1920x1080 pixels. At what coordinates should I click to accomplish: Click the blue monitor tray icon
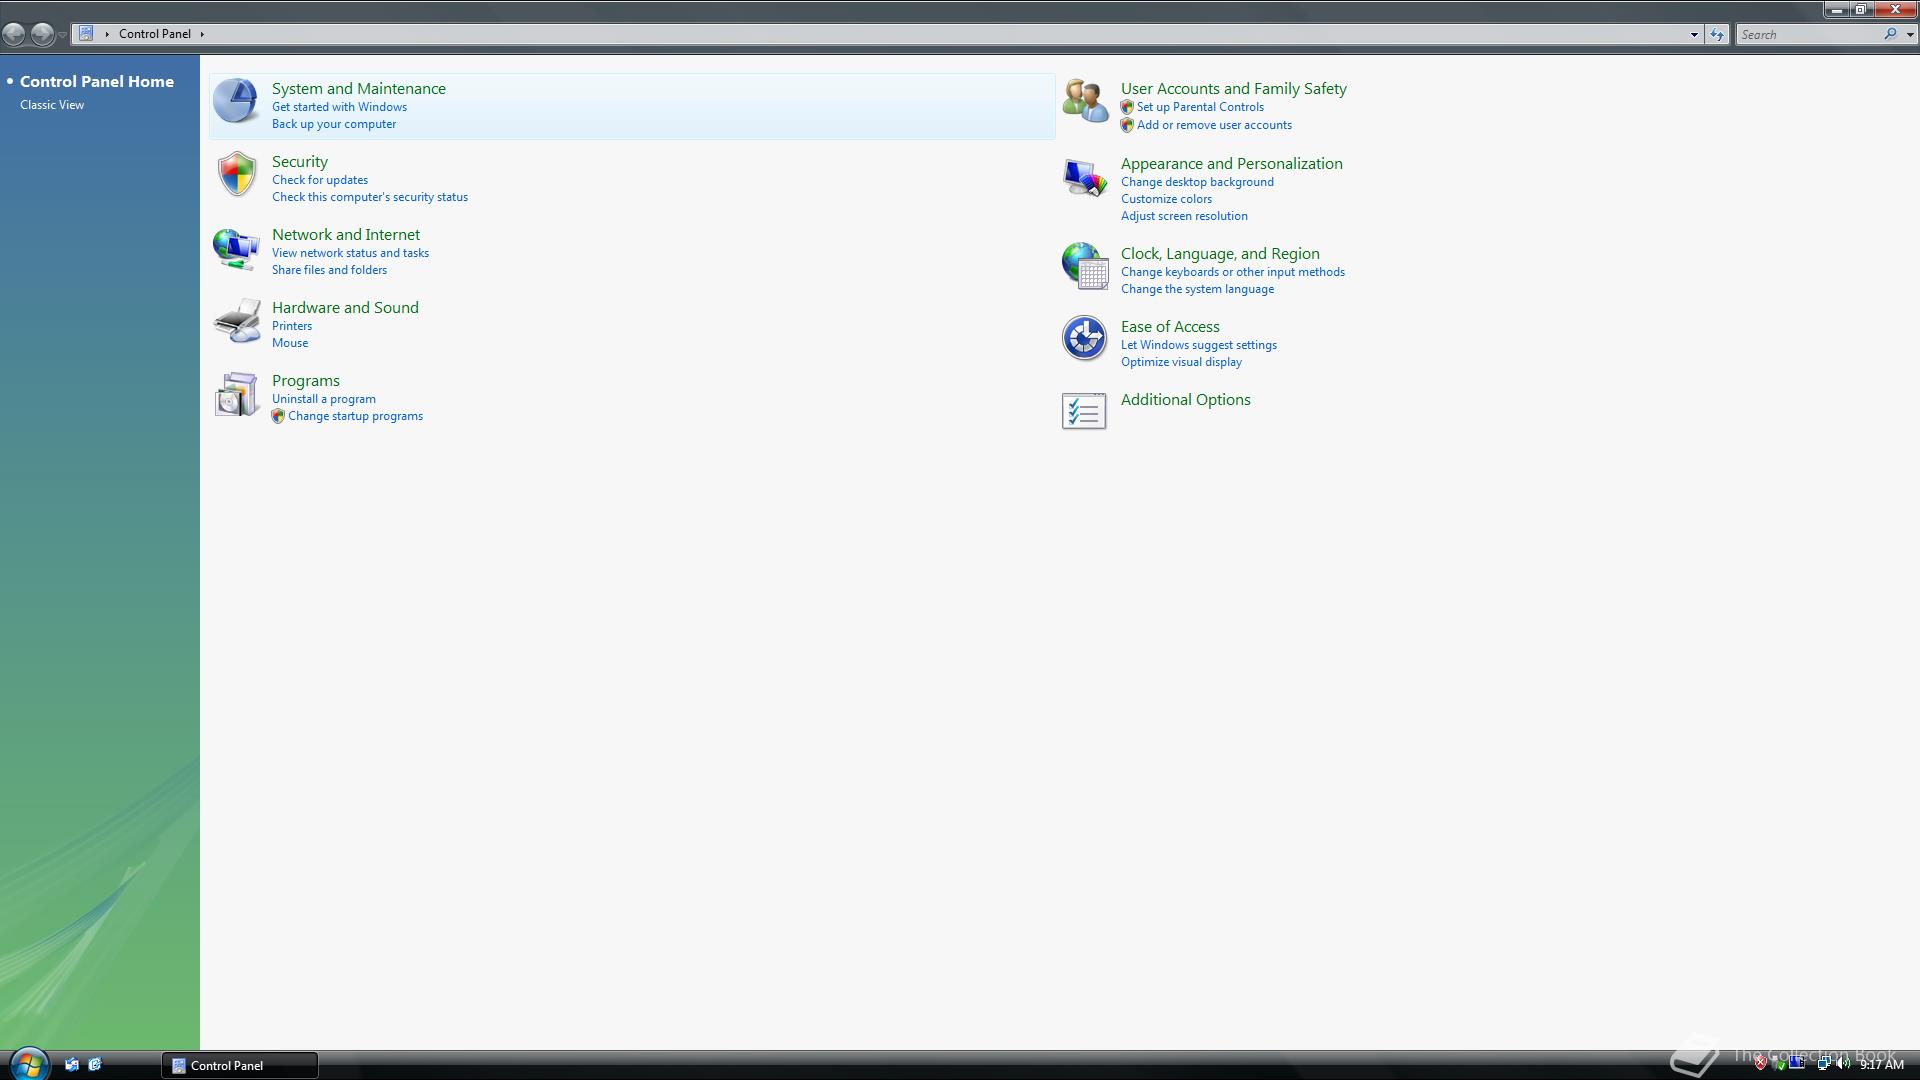point(1798,1063)
